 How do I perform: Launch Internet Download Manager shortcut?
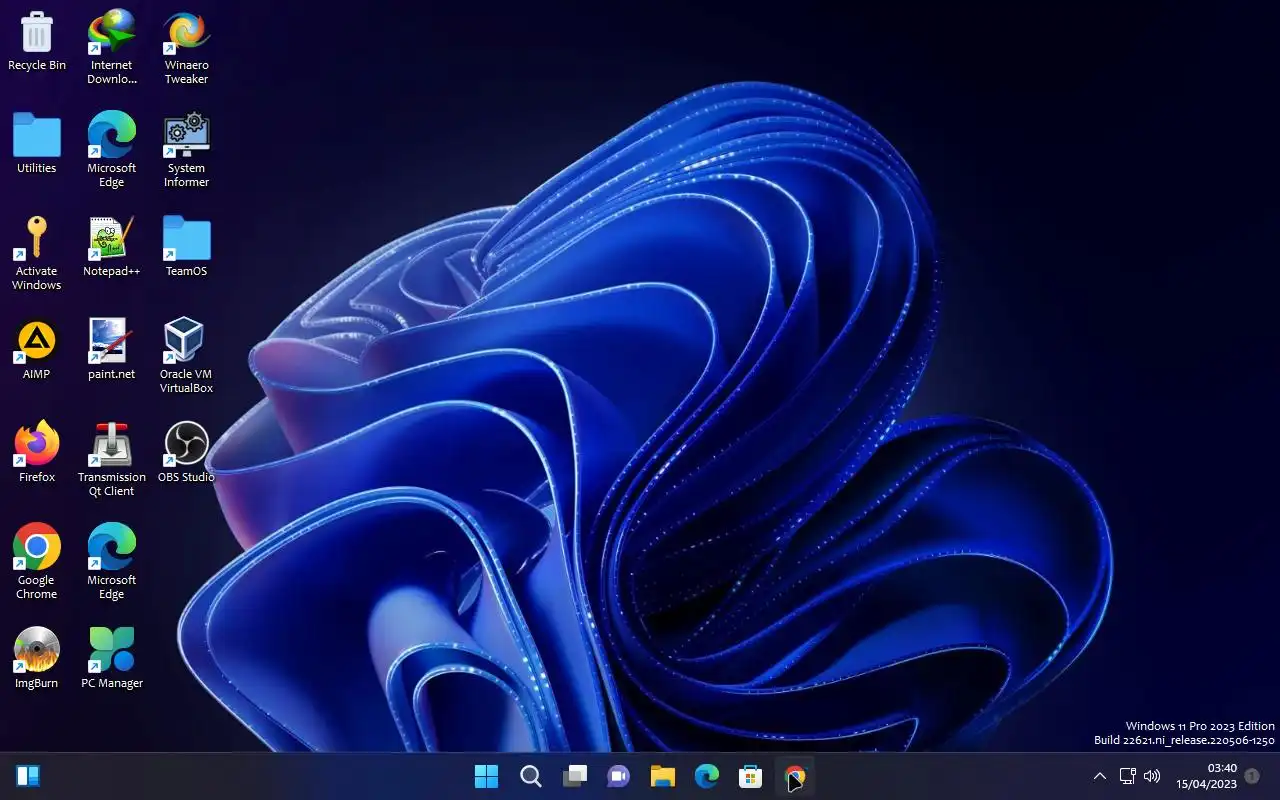click(x=112, y=47)
